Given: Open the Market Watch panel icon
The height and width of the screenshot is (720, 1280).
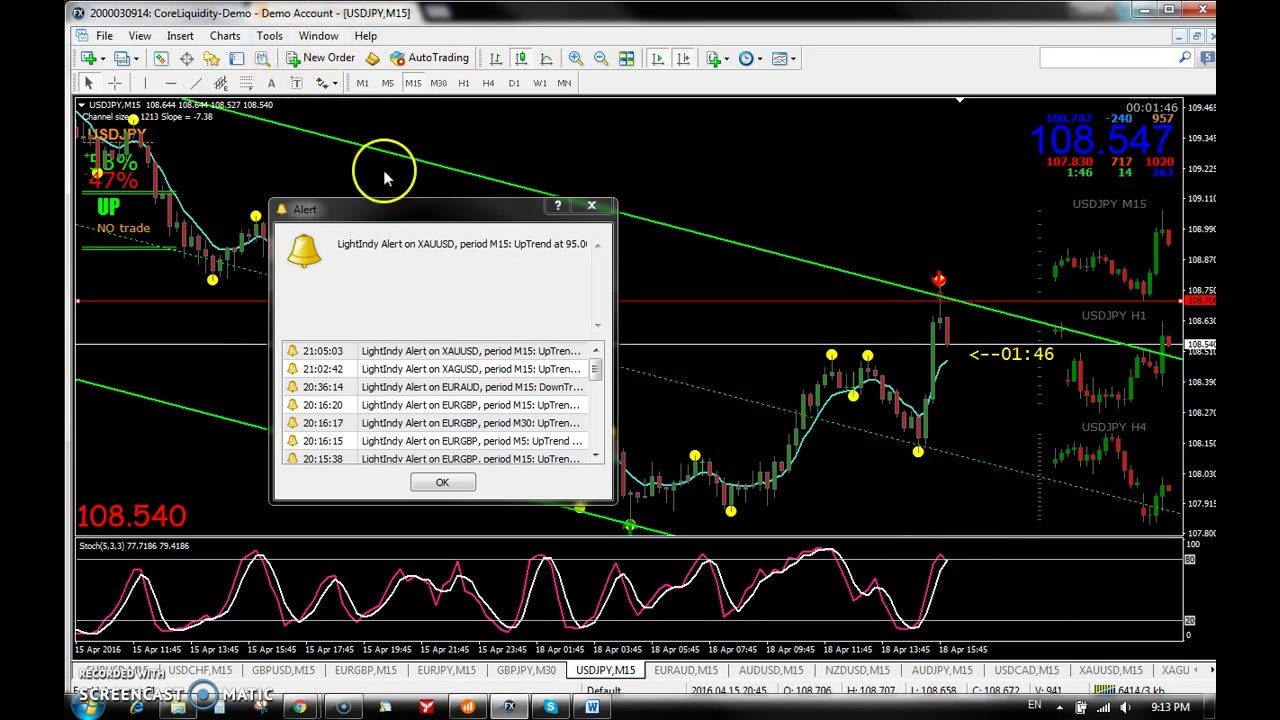Looking at the screenshot, I should 160,59.
